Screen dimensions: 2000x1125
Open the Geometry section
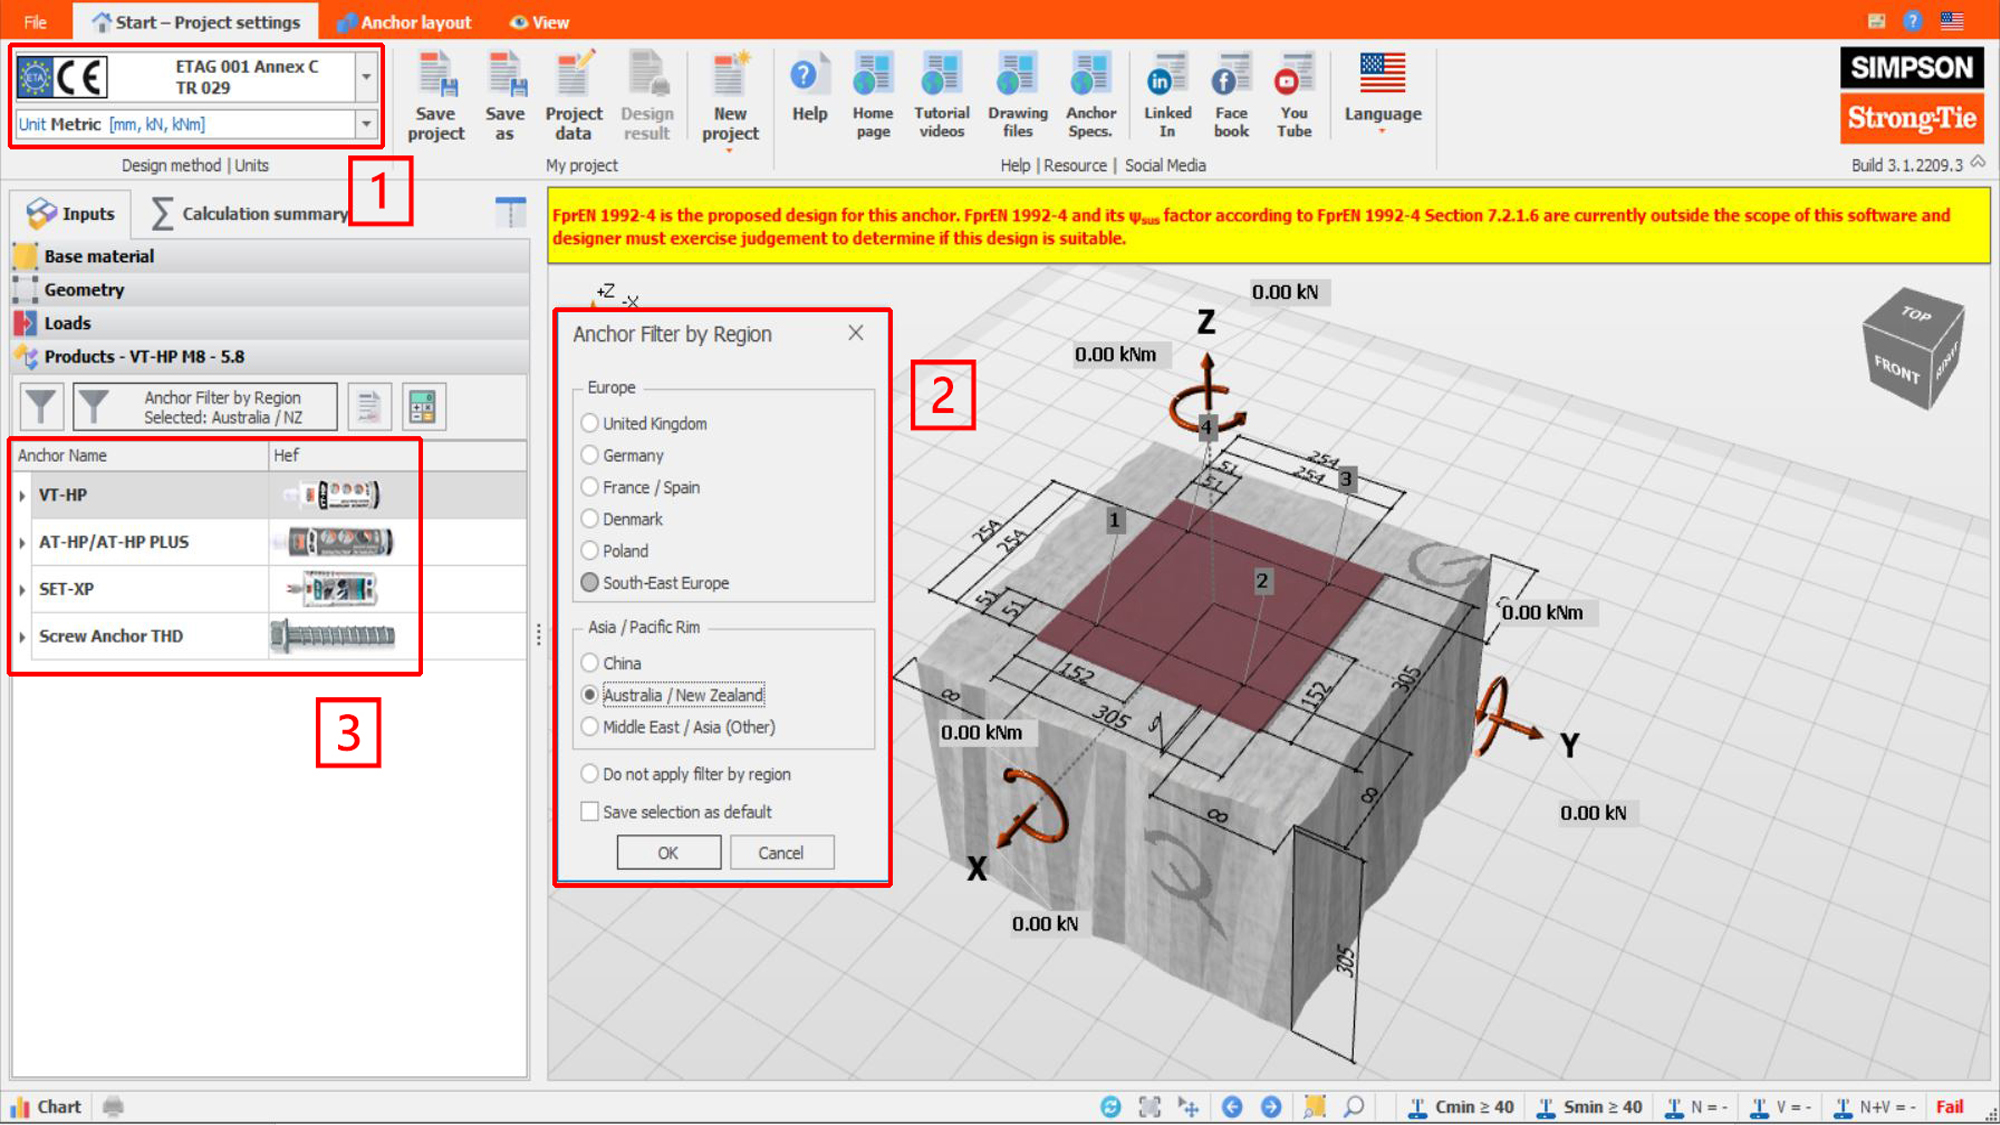click(x=270, y=290)
